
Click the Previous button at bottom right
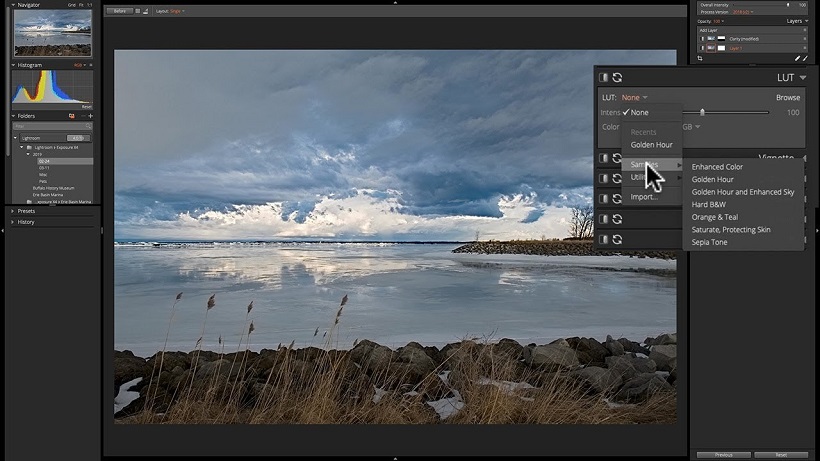click(724, 455)
